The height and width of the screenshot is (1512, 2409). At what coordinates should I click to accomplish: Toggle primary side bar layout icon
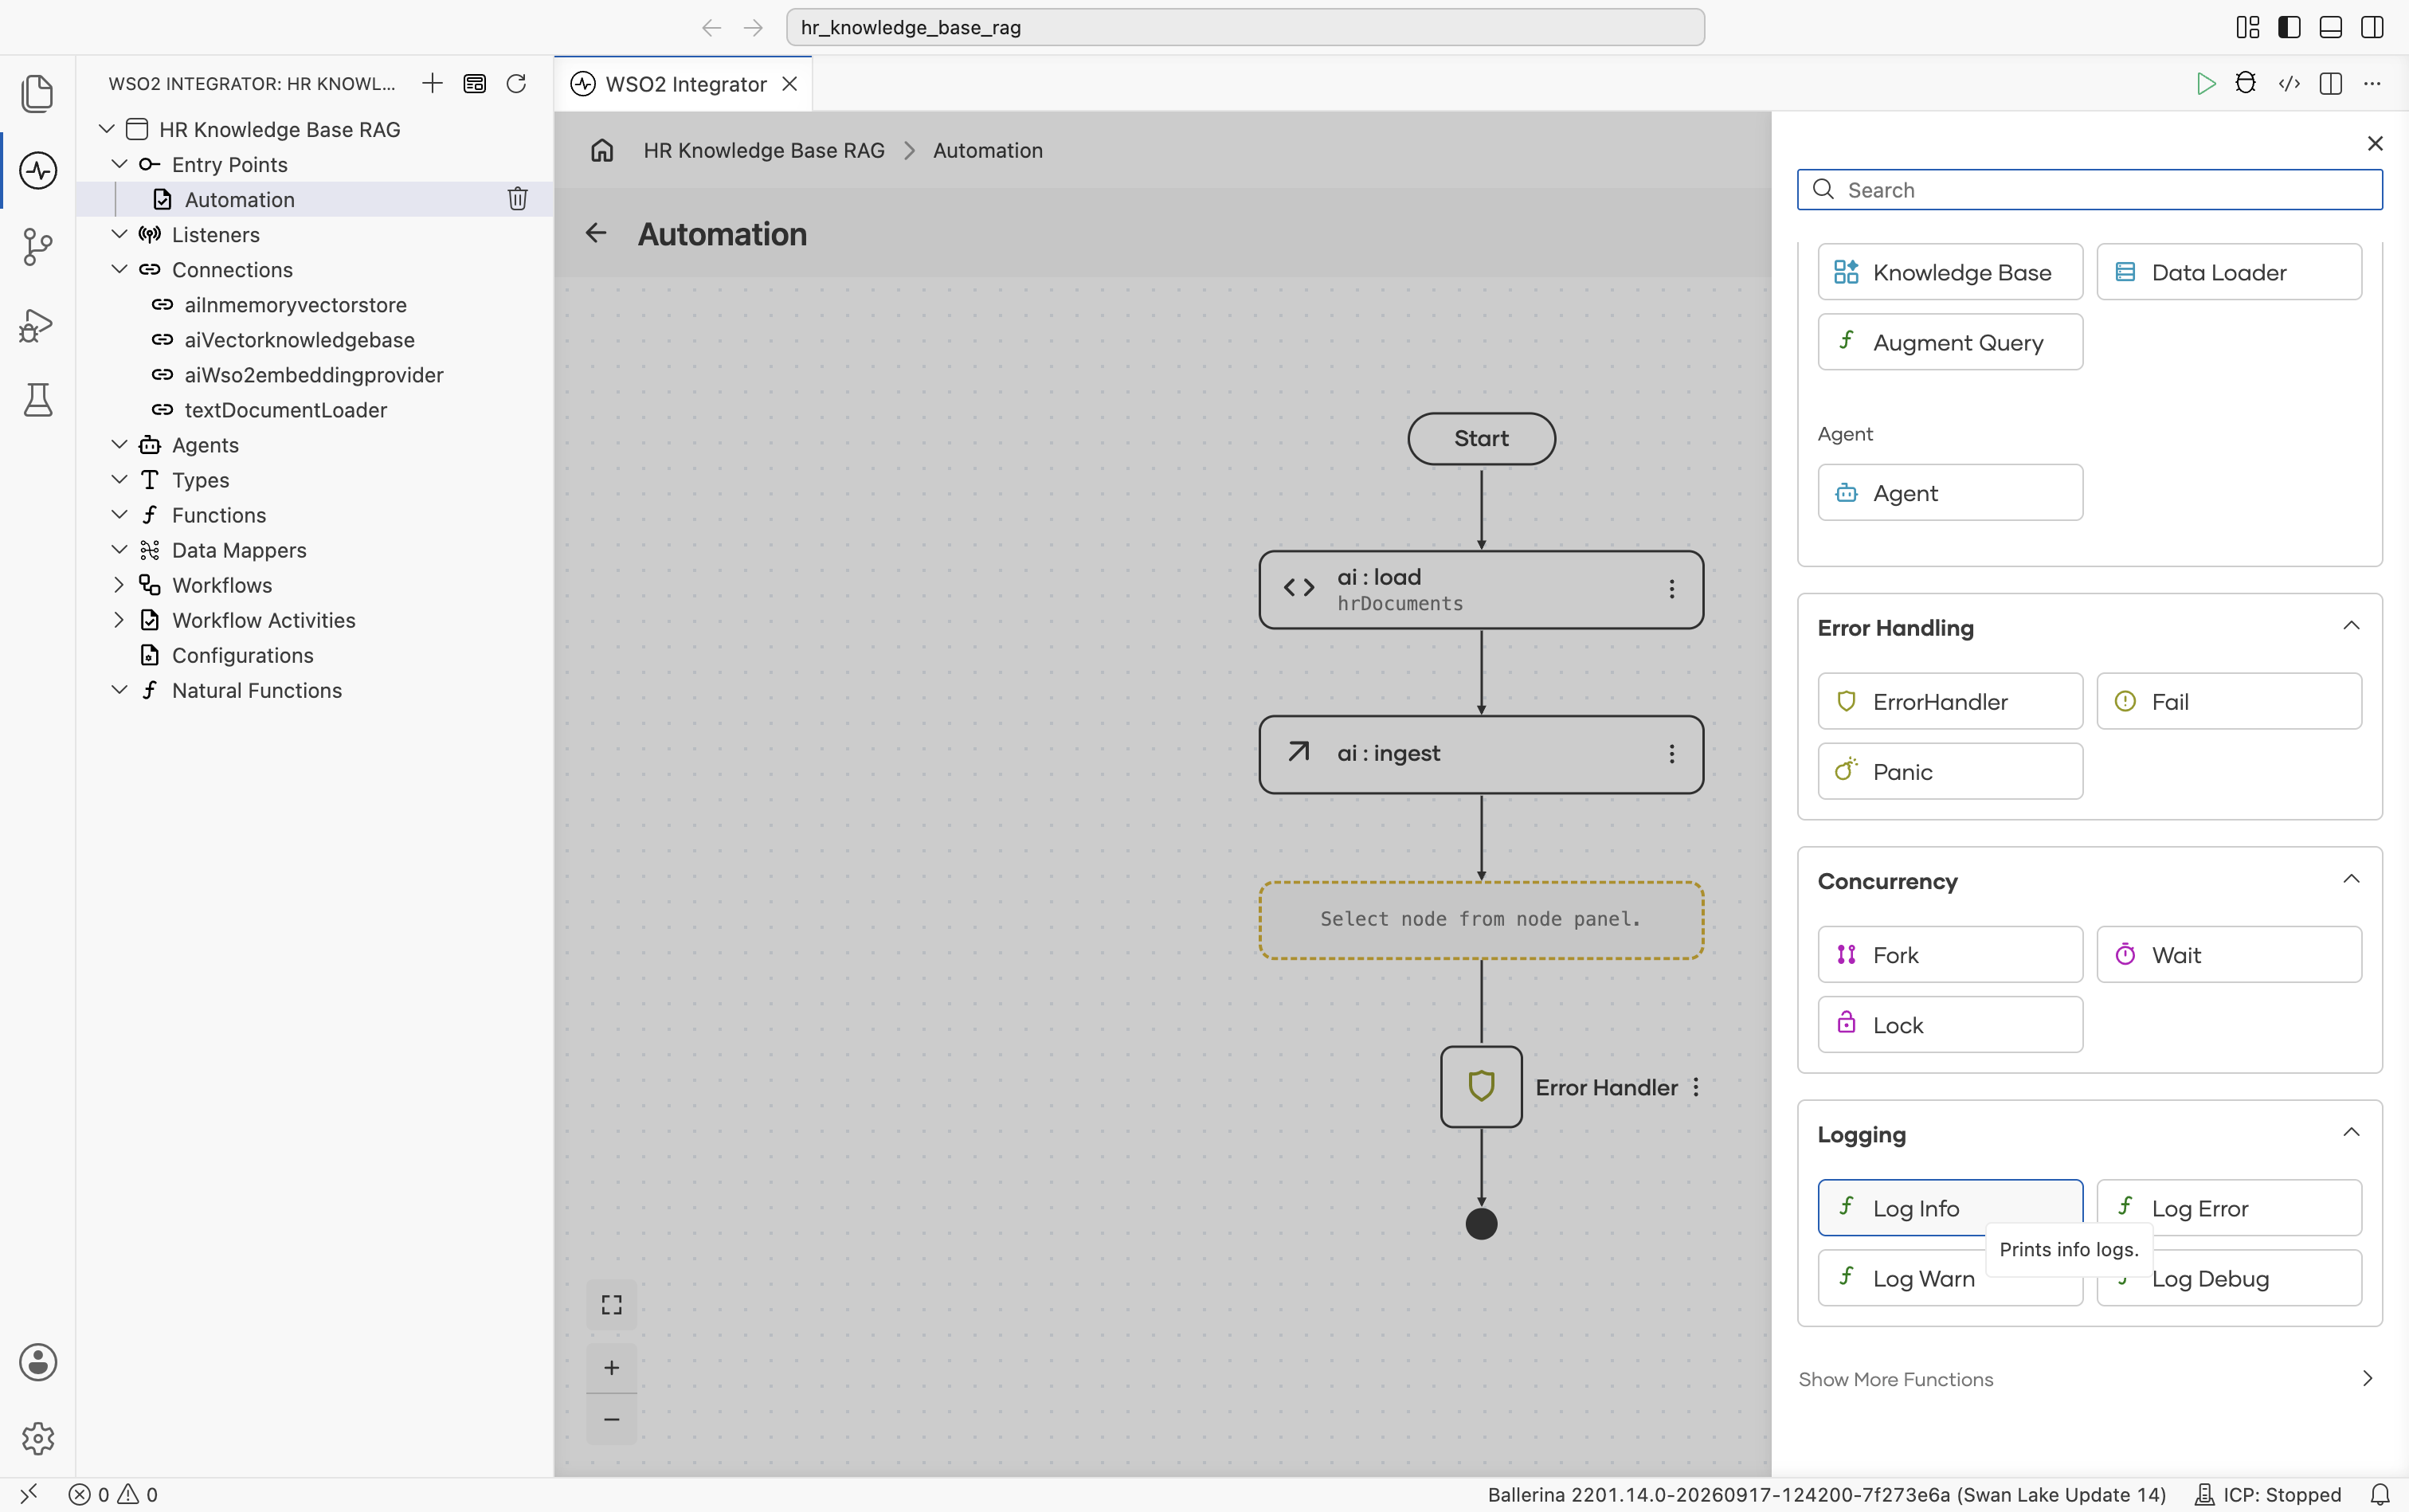click(x=2289, y=27)
